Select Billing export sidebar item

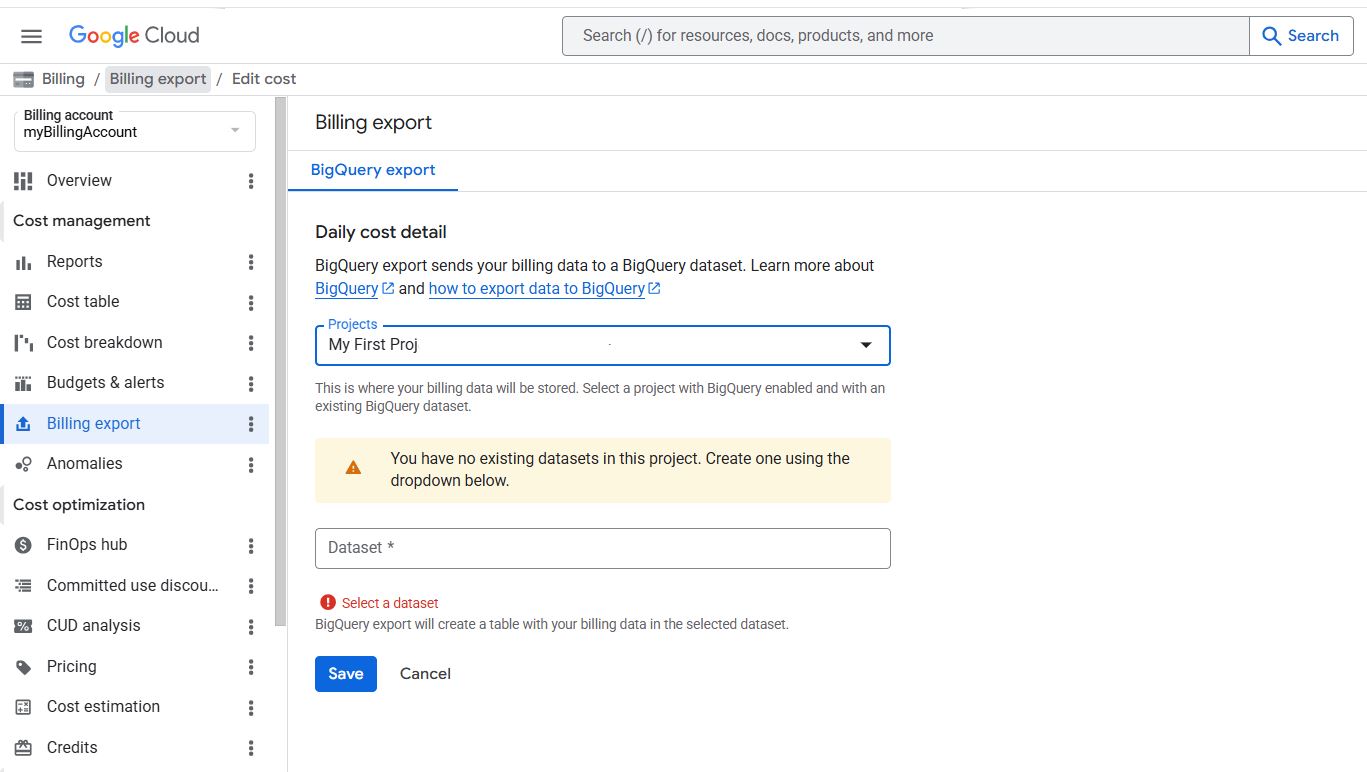coord(134,424)
